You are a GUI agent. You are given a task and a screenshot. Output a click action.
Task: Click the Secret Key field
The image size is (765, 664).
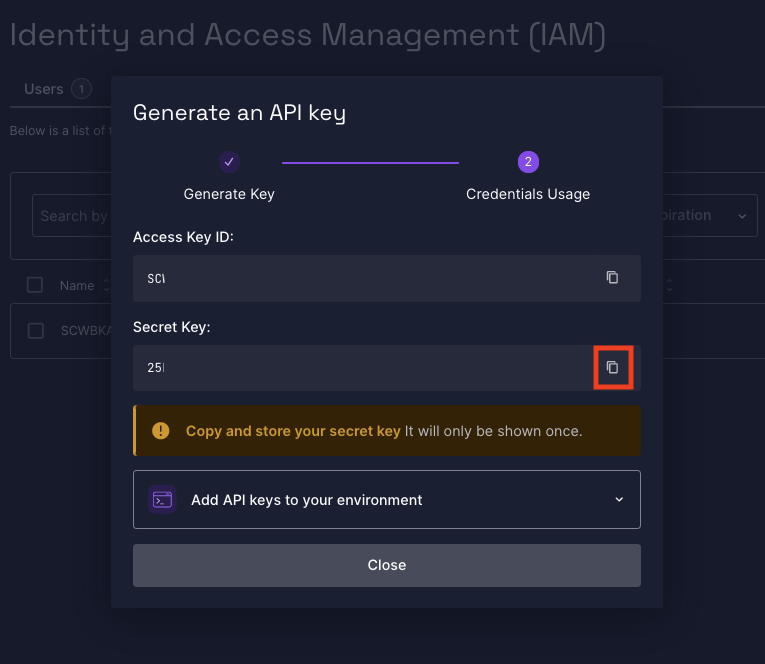point(386,368)
